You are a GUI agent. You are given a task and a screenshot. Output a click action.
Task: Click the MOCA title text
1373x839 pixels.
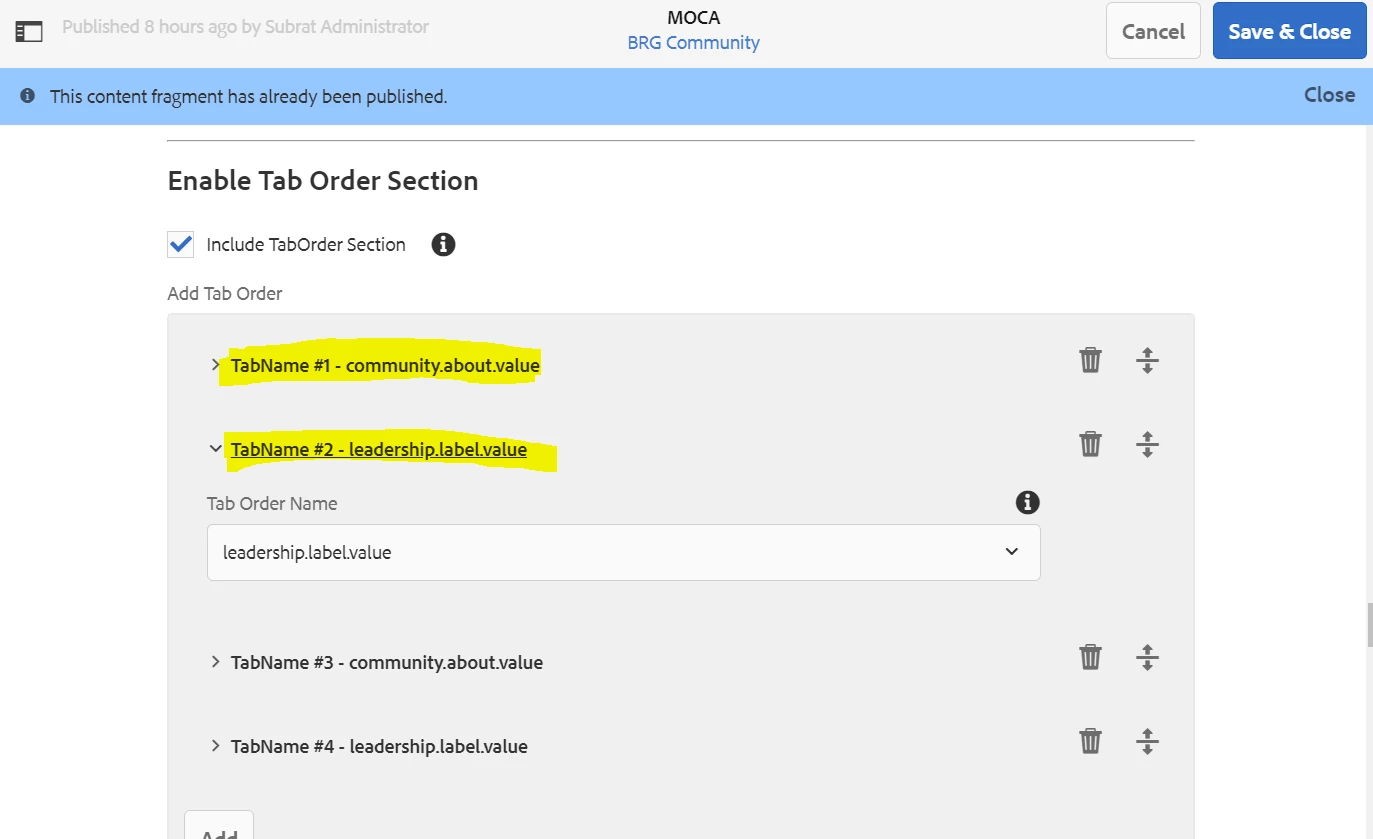693,17
